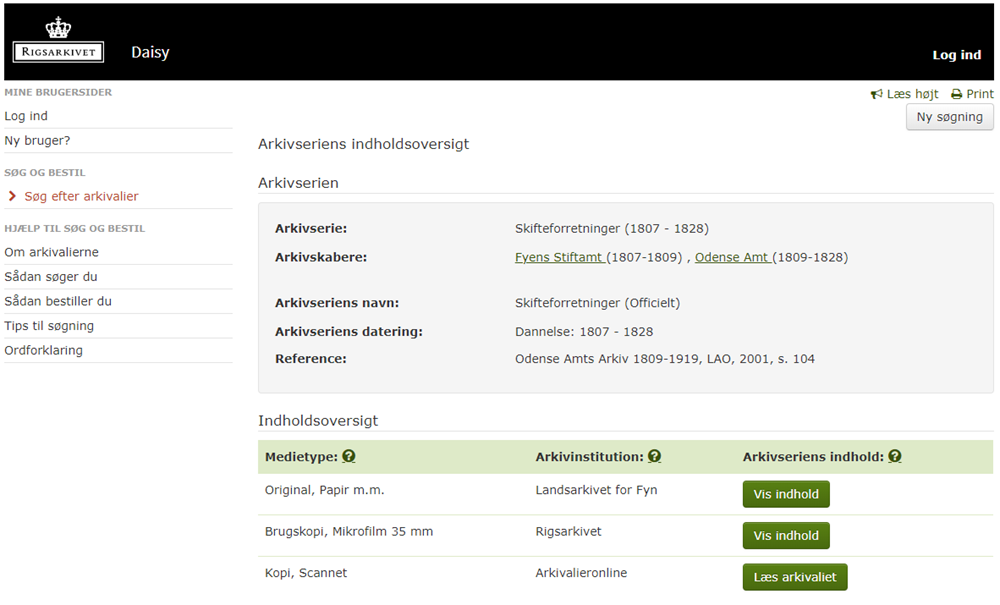Open the Ny bruger? sidebar link
Viewport: 1000px width, 605px height.
point(38,140)
